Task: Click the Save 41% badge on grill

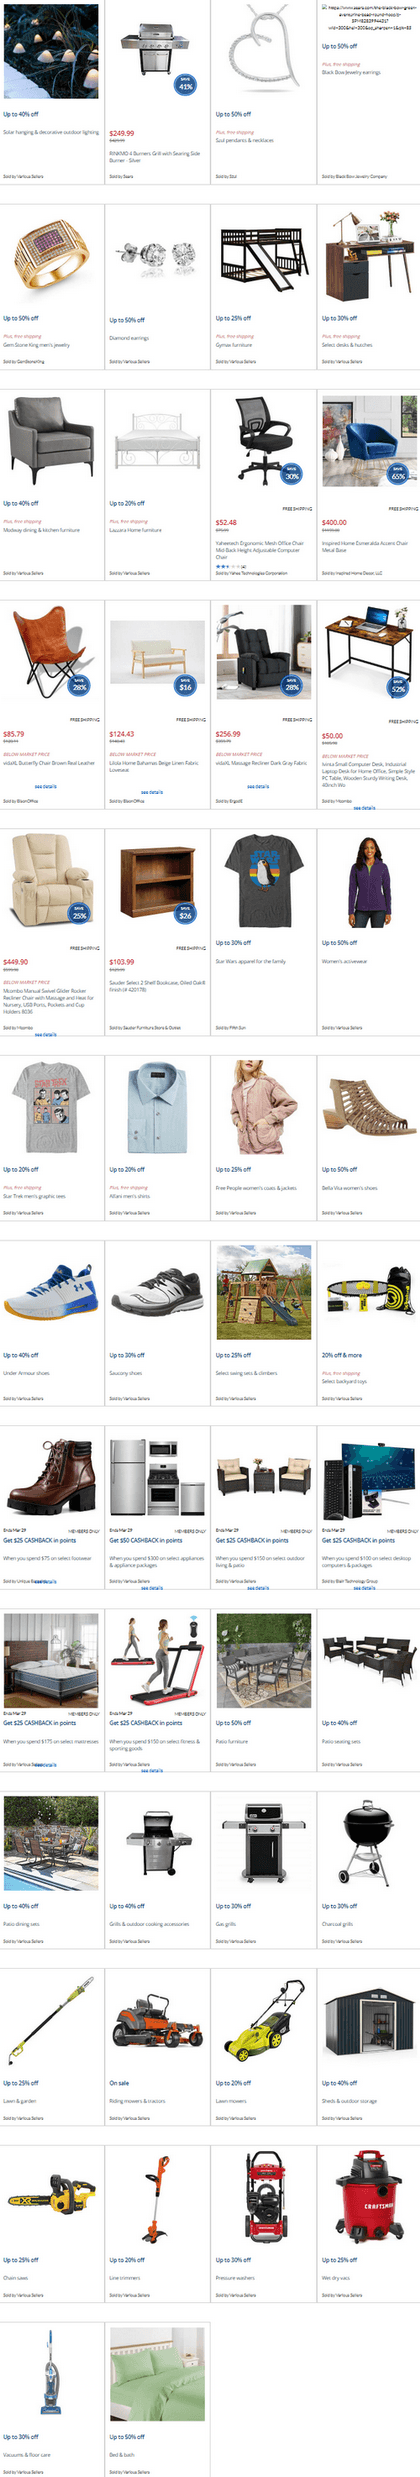Action: point(185,84)
